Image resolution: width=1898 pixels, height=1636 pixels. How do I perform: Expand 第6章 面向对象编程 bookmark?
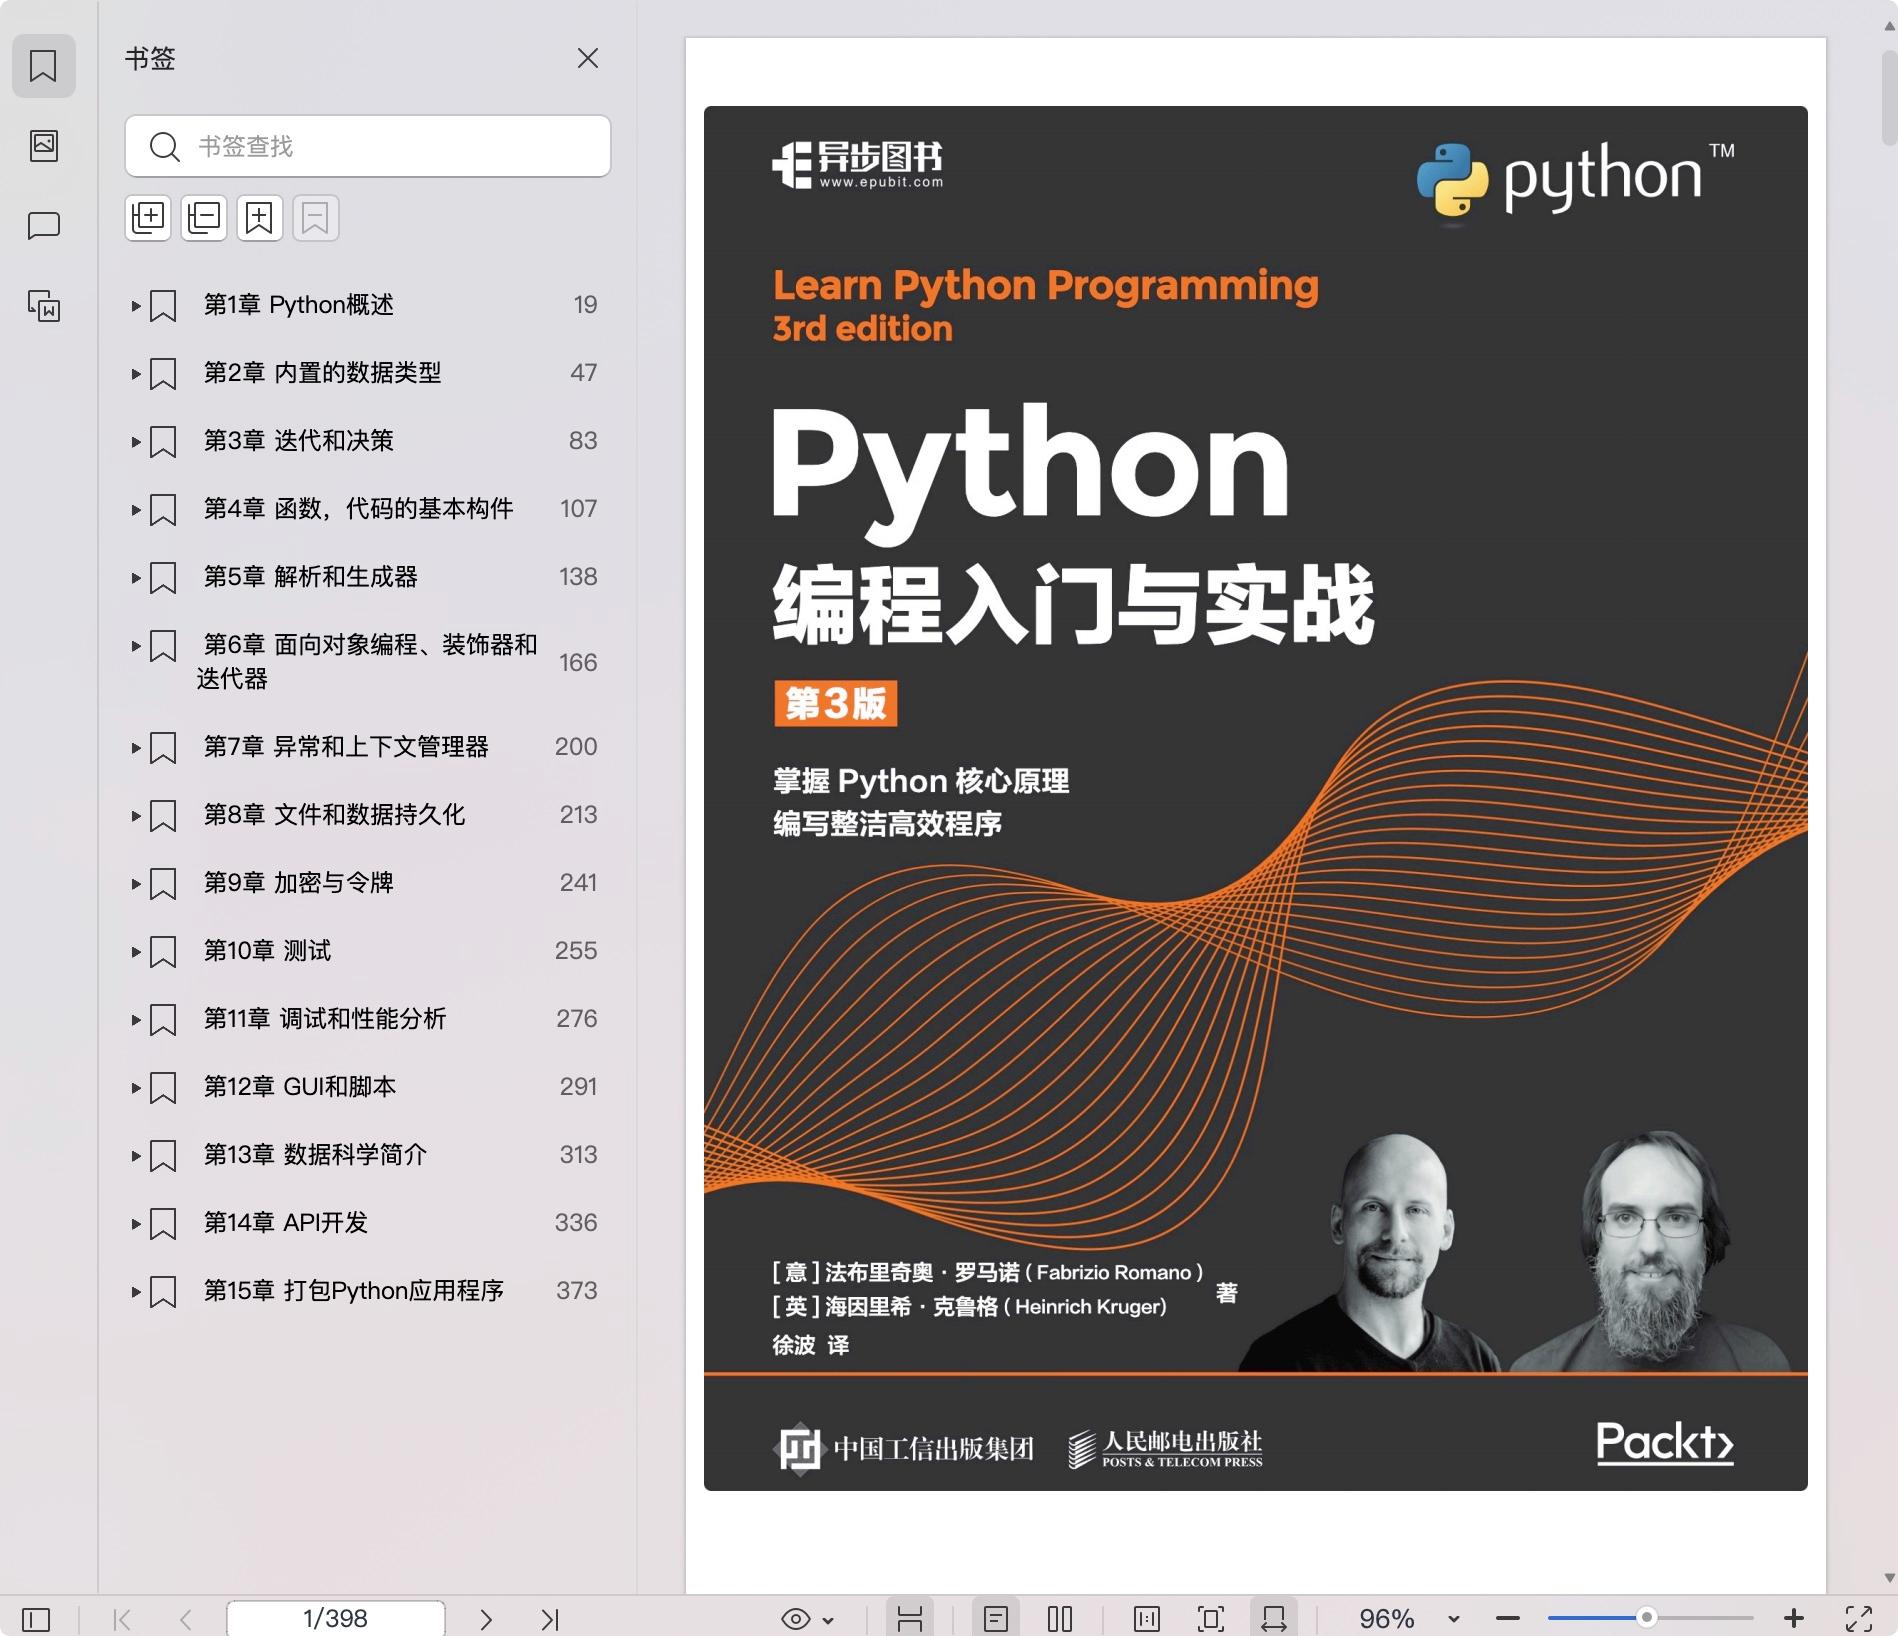[136, 645]
